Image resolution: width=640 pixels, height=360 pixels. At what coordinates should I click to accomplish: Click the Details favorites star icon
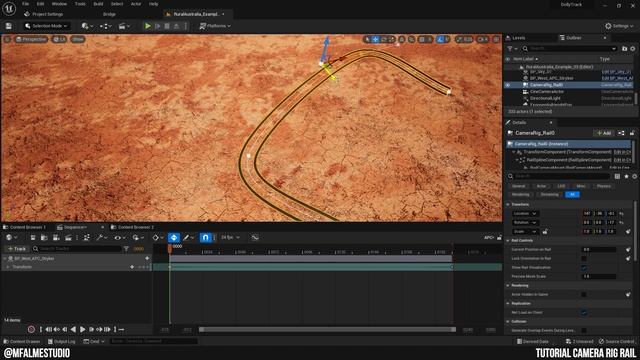[x=626, y=176]
